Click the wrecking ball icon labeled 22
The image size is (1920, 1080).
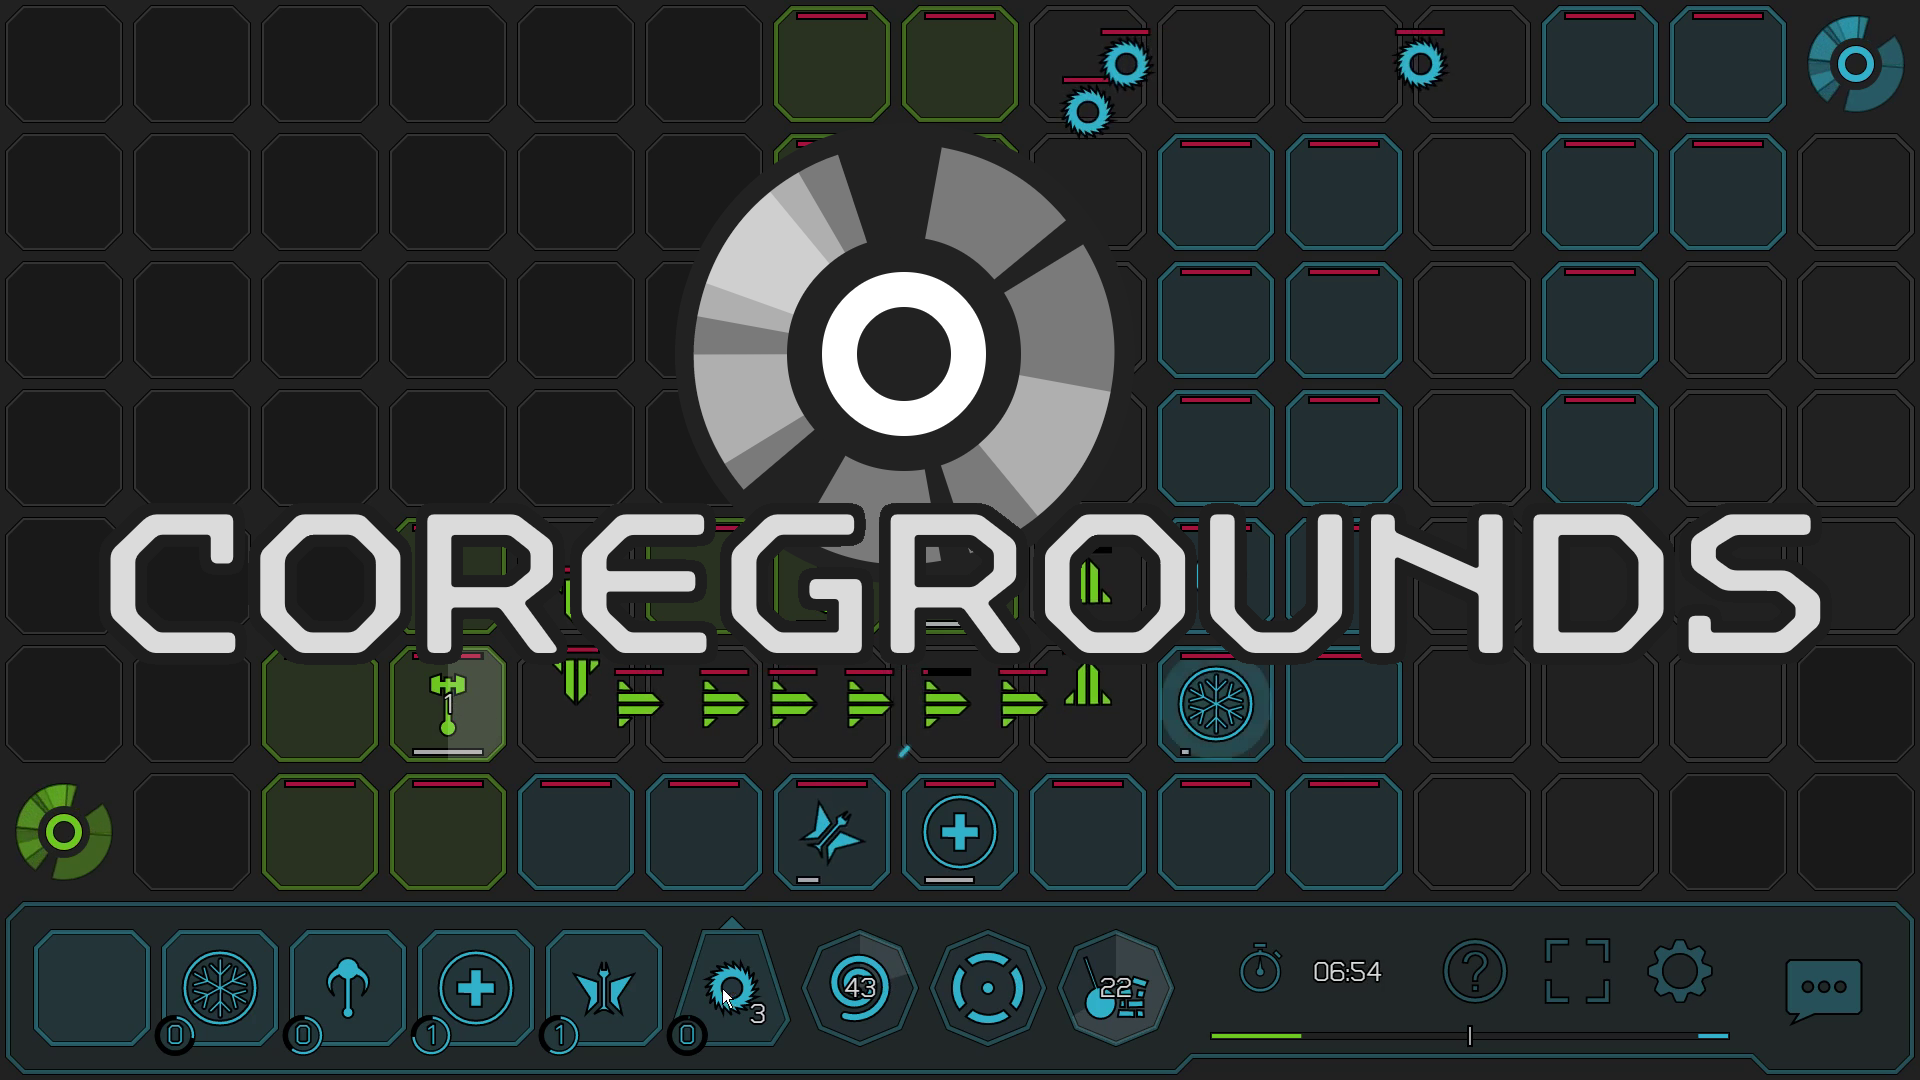[x=1116, y=988]
